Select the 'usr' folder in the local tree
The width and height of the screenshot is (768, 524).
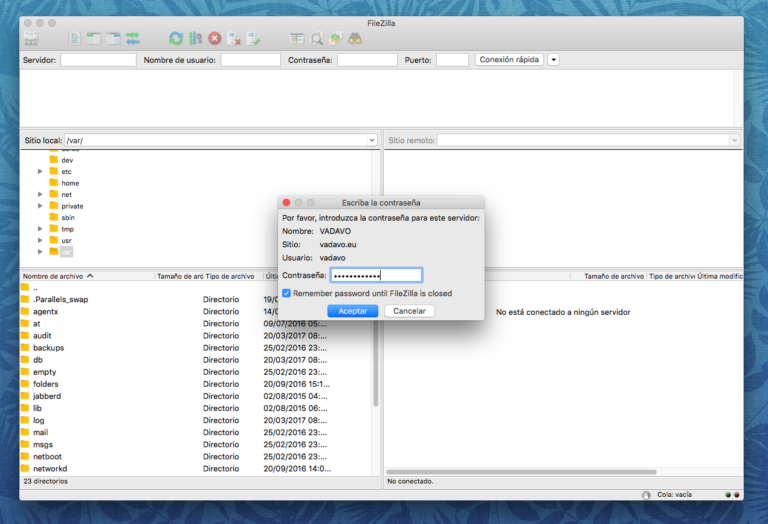pos(67,240)
